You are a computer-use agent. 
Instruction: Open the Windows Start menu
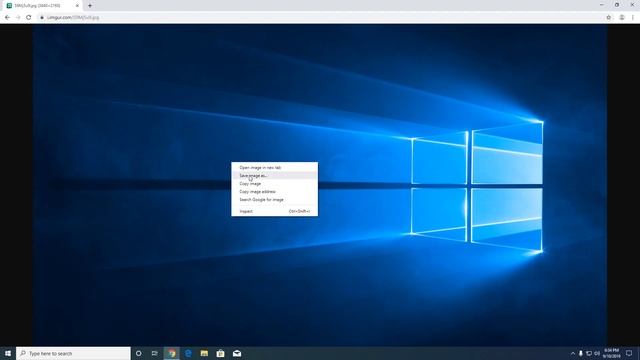8,353
